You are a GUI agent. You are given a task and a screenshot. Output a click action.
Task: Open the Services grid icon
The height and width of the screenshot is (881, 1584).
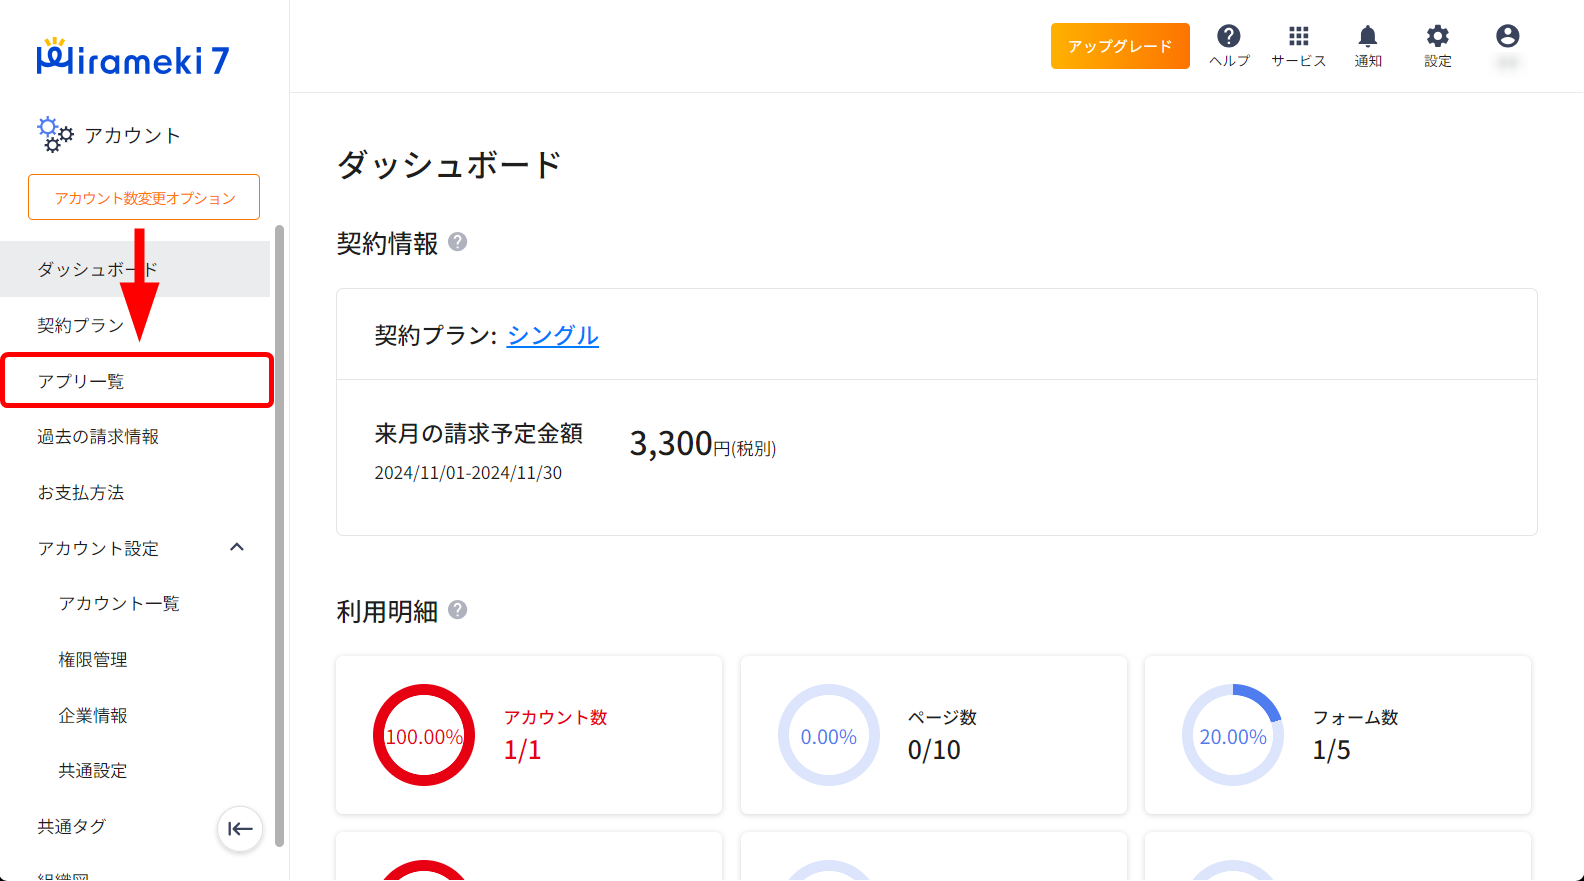pos(1298,37)
